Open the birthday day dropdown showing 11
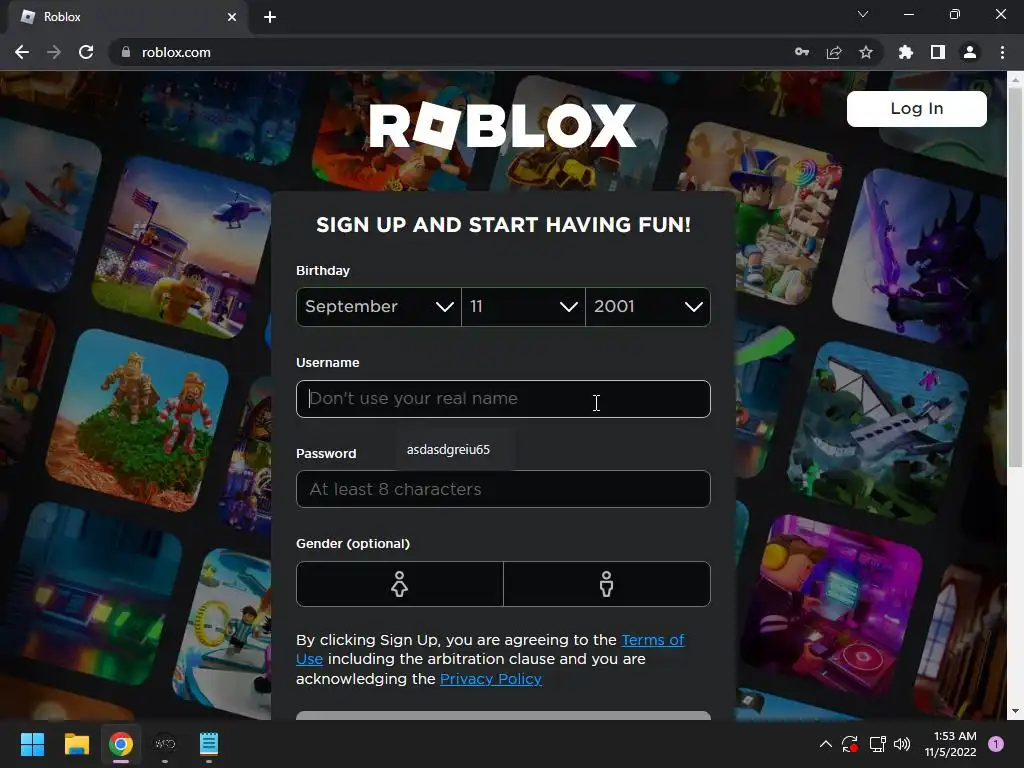This screenshot has height=768, width=1024. pos(523,306)
